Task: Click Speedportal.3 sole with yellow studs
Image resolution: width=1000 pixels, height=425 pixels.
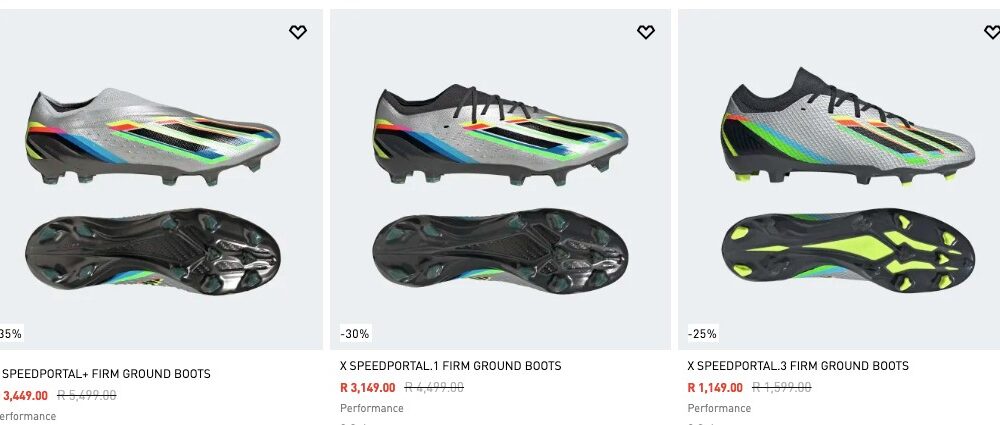Action: coord(846,250)
